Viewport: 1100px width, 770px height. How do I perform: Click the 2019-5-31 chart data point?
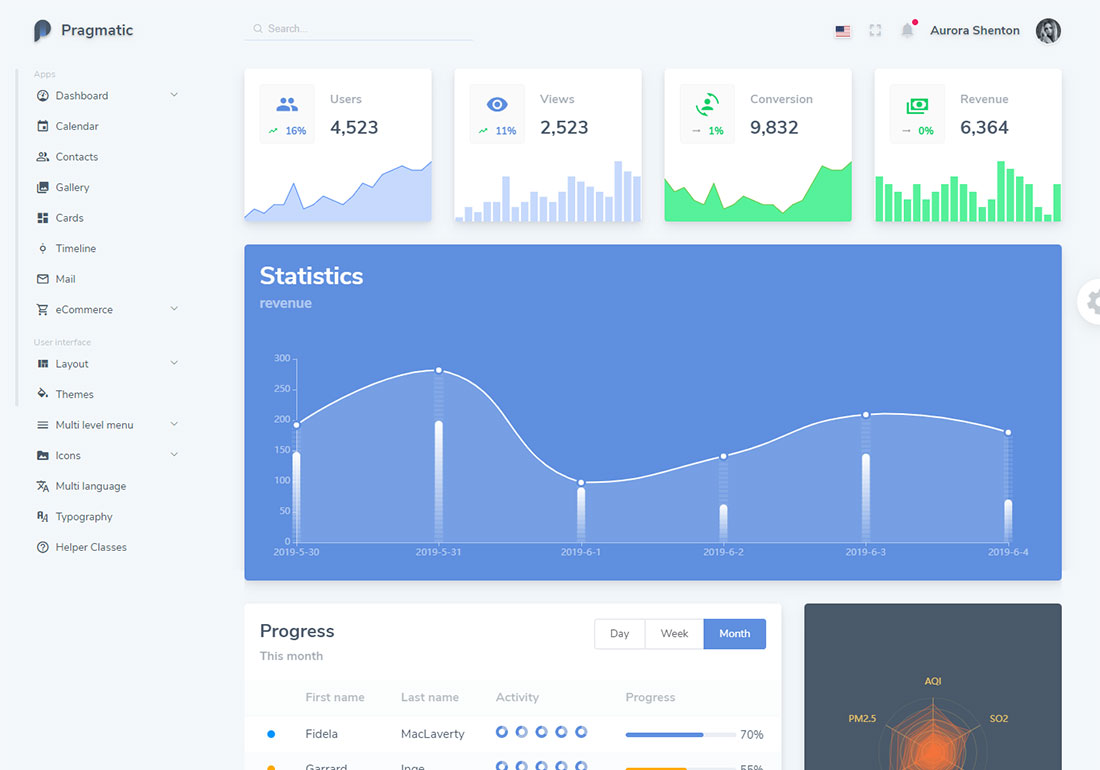click(x=438, y=370)
